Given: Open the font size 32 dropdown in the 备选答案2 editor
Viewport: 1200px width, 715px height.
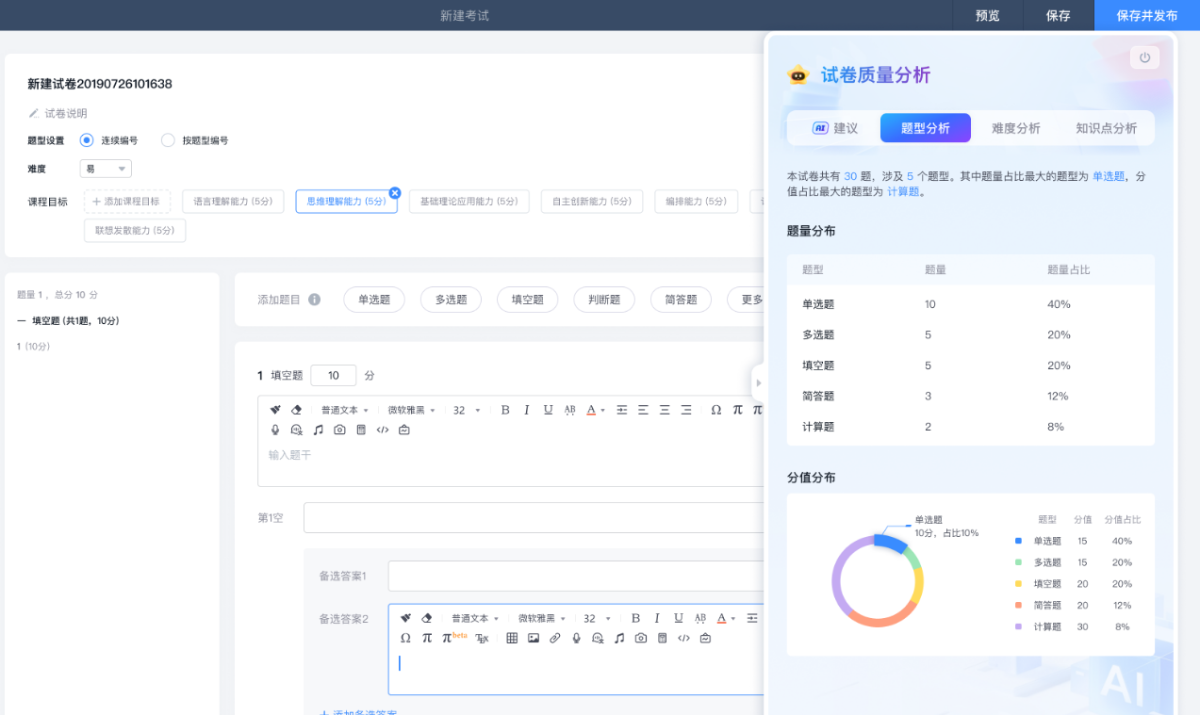Looking at the screenshot, I should tap(597, 618).
